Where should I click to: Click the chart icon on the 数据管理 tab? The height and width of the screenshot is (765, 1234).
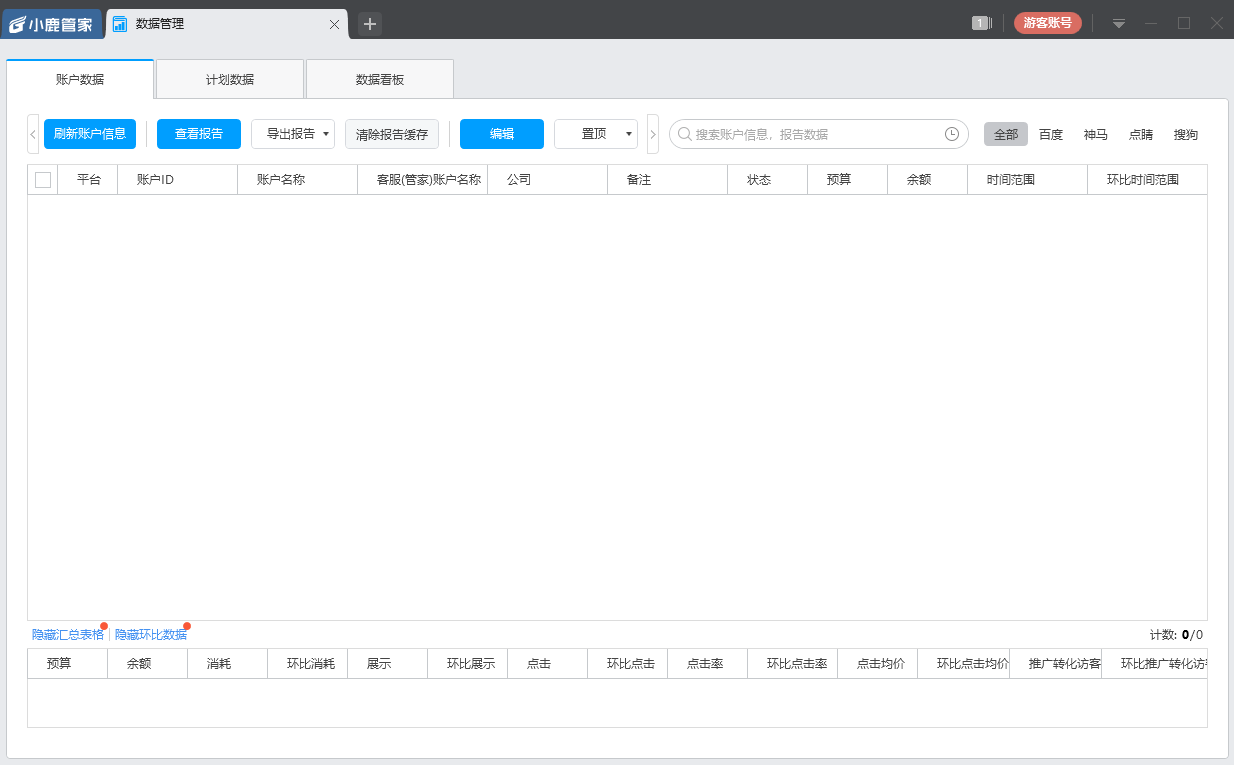[120, 23]
